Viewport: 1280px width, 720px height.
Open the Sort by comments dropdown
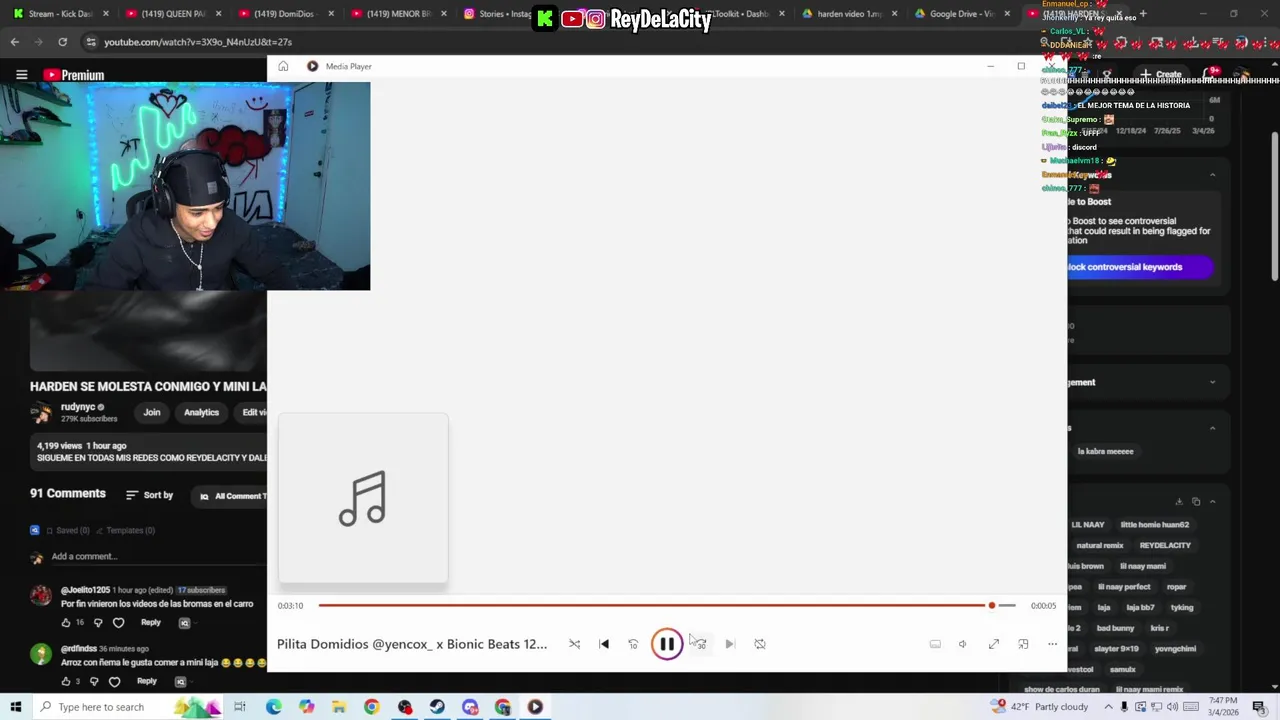click(150, 495)
